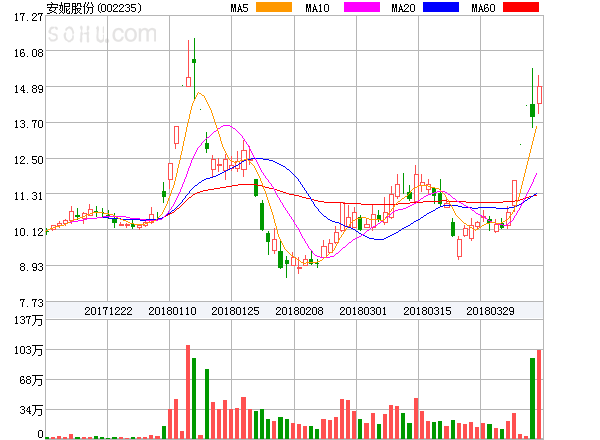Click the MA10 legend label
Viewport: 600px width, 440px height.
pos(317,8)
